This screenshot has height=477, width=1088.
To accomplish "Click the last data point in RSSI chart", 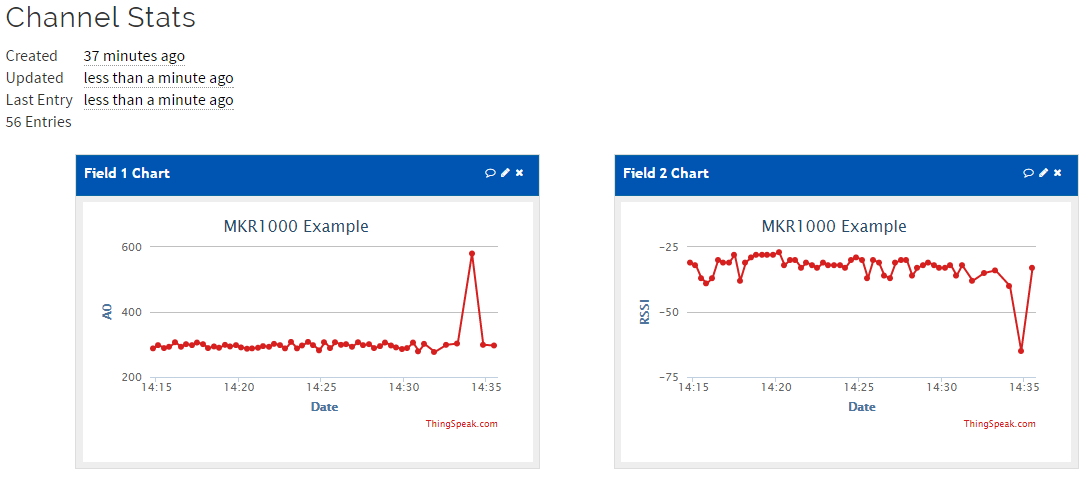I will [x=1032, y=268].
